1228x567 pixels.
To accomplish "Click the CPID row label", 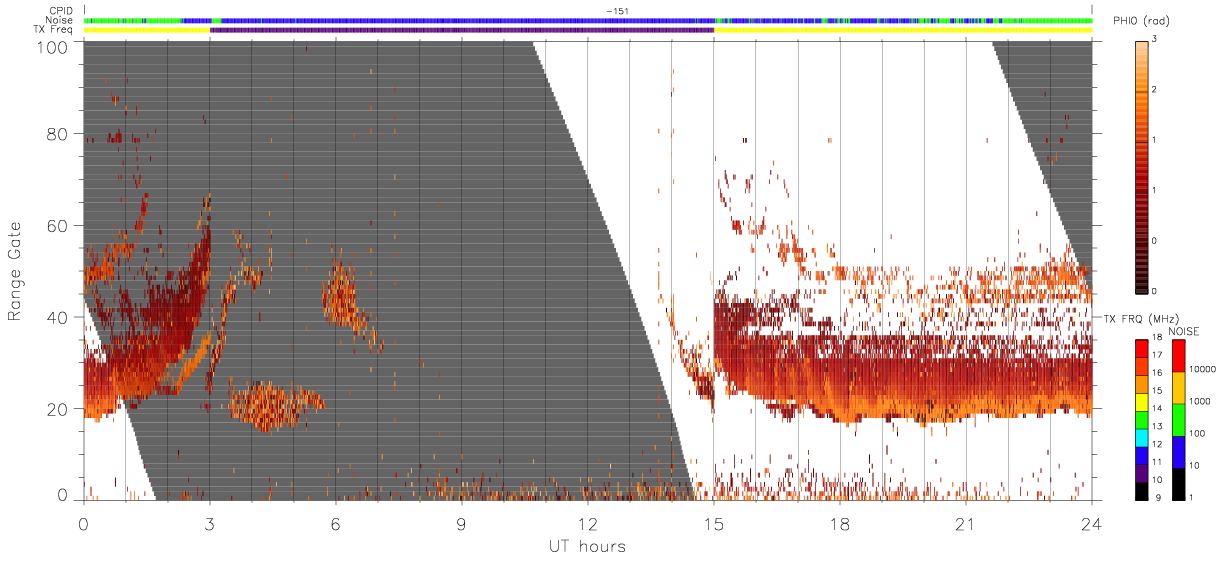I will (x=61, y=11).
